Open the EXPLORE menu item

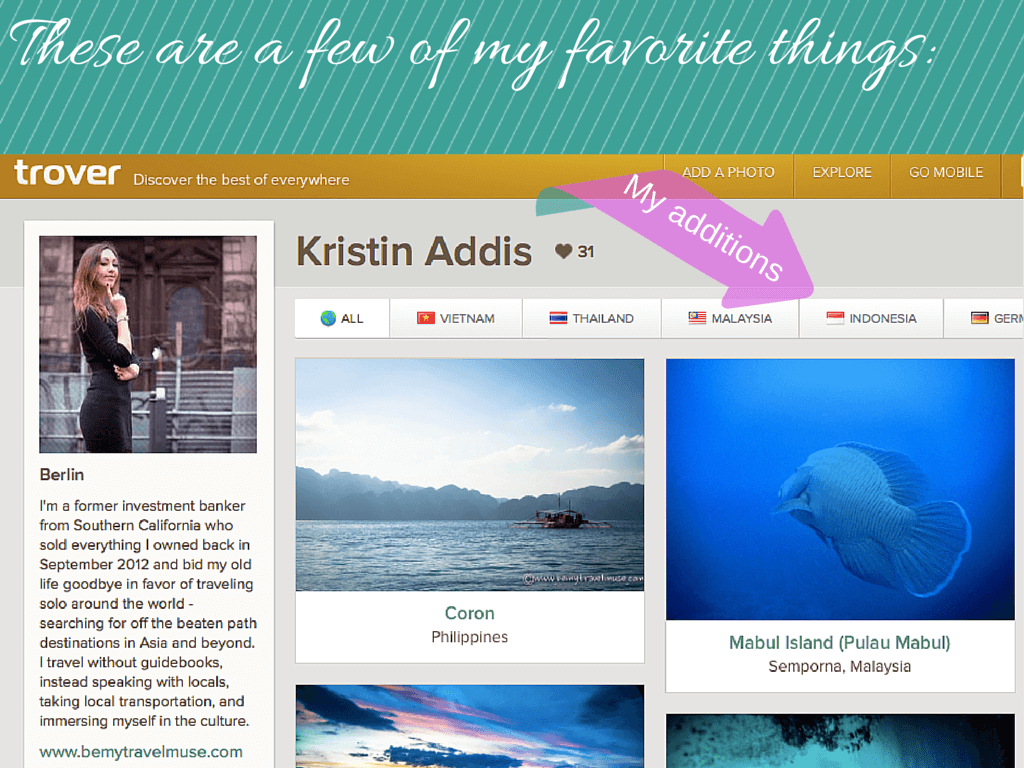coord(842,173)
